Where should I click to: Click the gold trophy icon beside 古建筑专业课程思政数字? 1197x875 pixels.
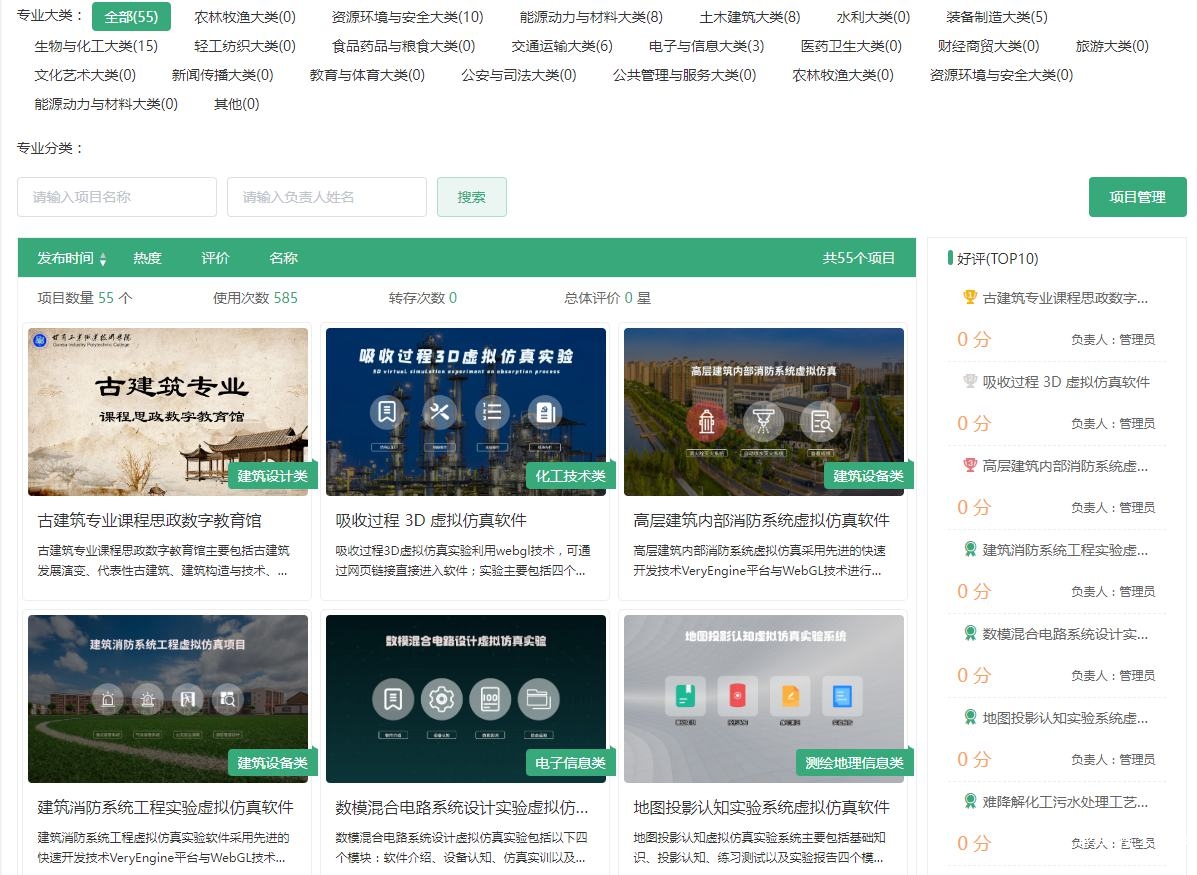[x=969, y=297]
